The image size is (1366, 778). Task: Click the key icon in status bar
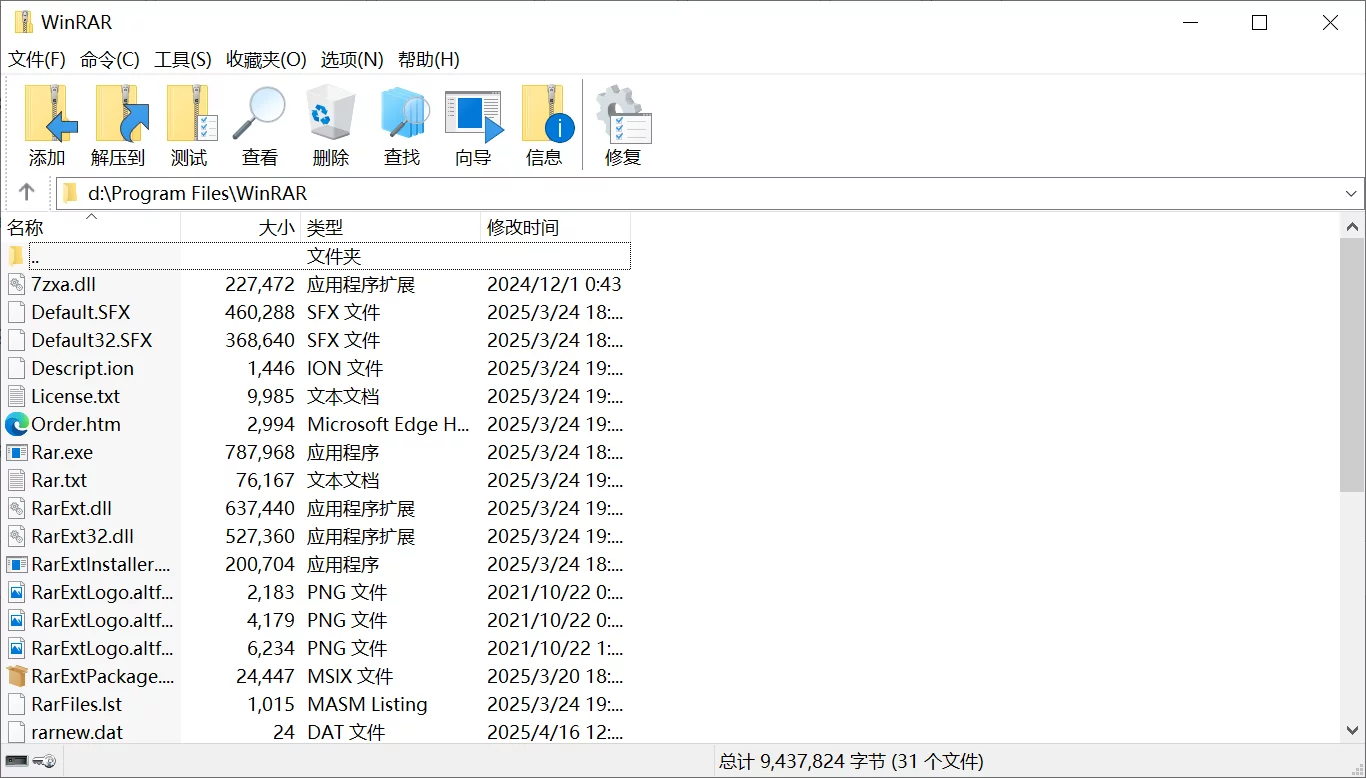pos(45,762)
